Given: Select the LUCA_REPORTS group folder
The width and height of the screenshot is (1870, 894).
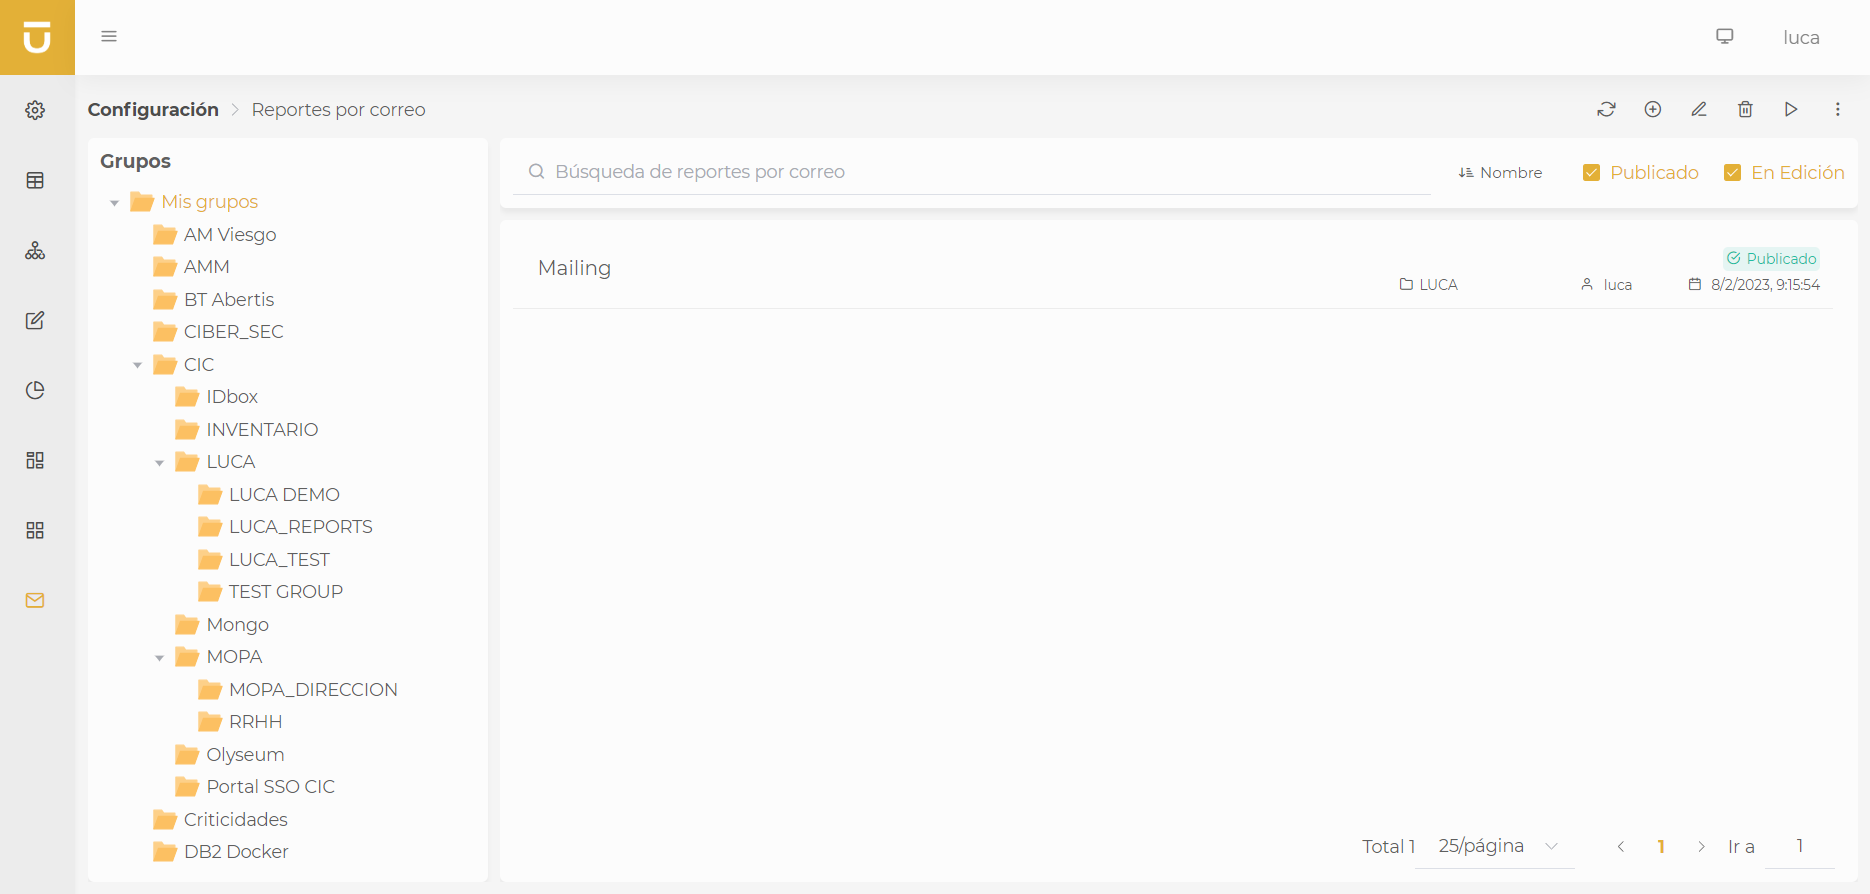Looking at the screenshot, I should [300, 527].
